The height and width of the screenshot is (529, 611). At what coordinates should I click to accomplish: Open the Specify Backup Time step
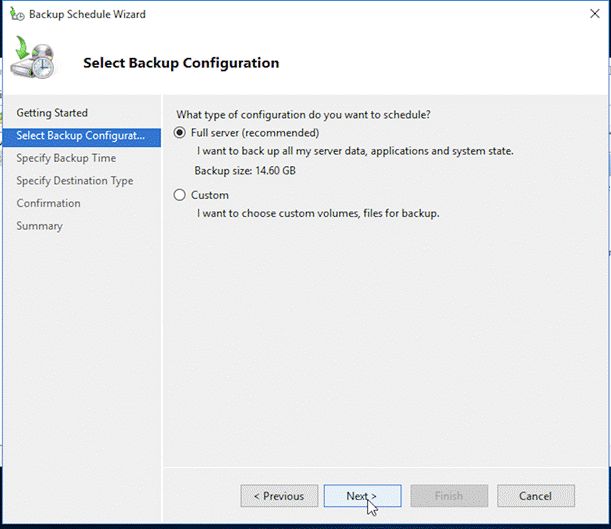(x=66, y=158)
